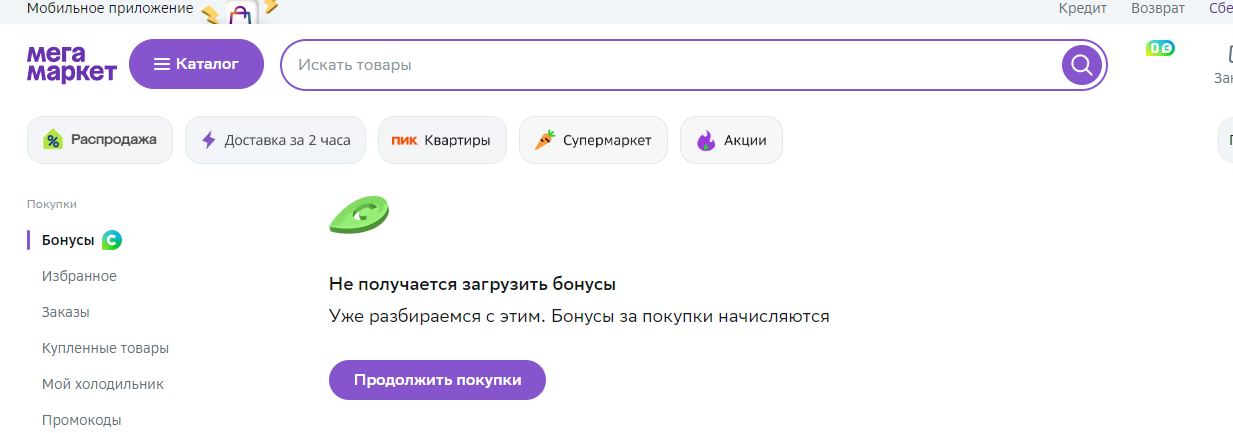Click the hamburger icon inside Каталог button
The height and width of the screenshot is (433, 1233).
(x=162, y=64)
